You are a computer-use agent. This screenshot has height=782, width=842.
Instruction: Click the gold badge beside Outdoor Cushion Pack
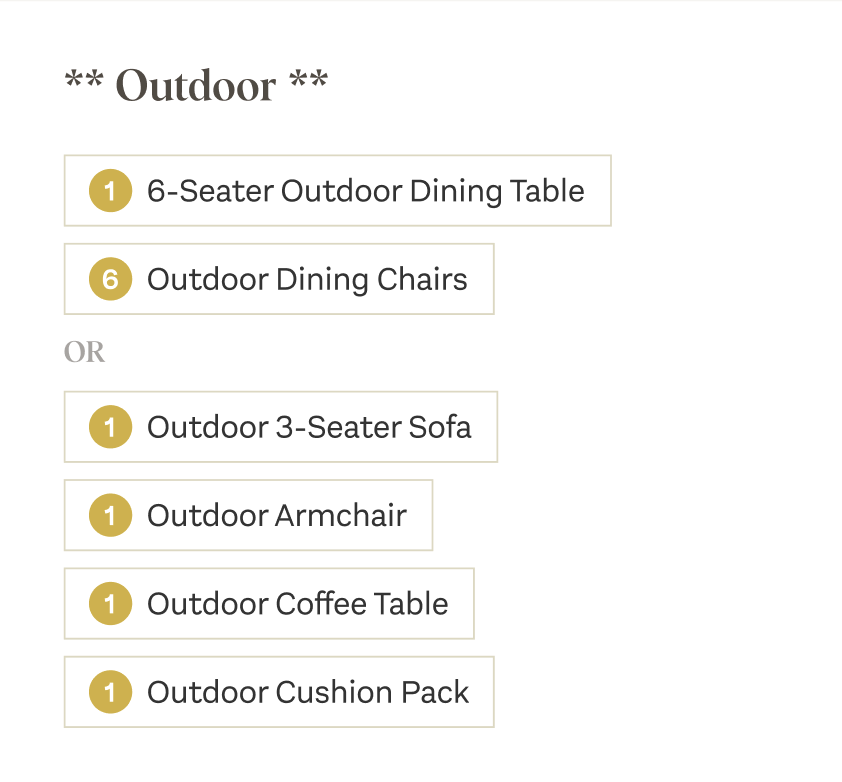pos(110,692)
